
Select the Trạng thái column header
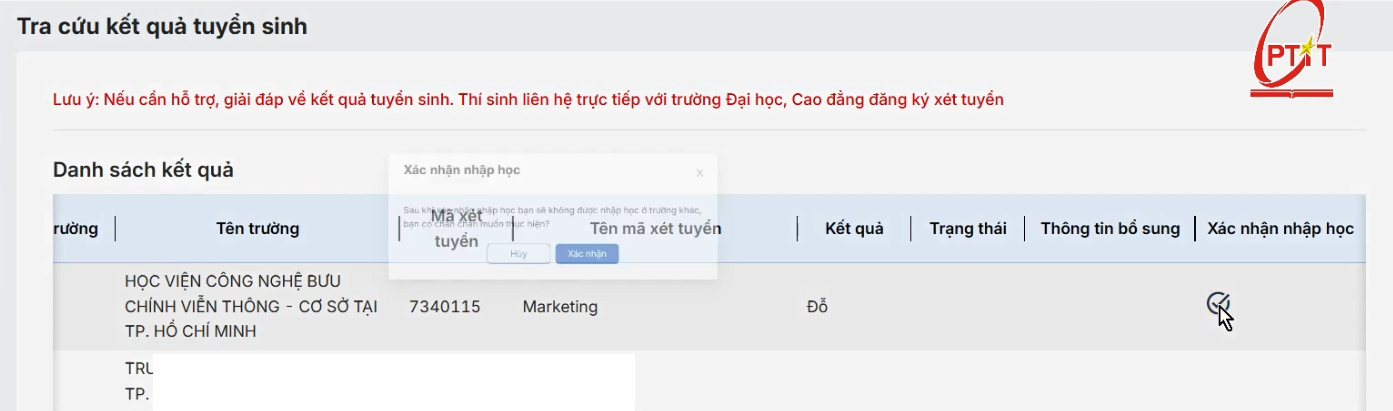(967, 229)
